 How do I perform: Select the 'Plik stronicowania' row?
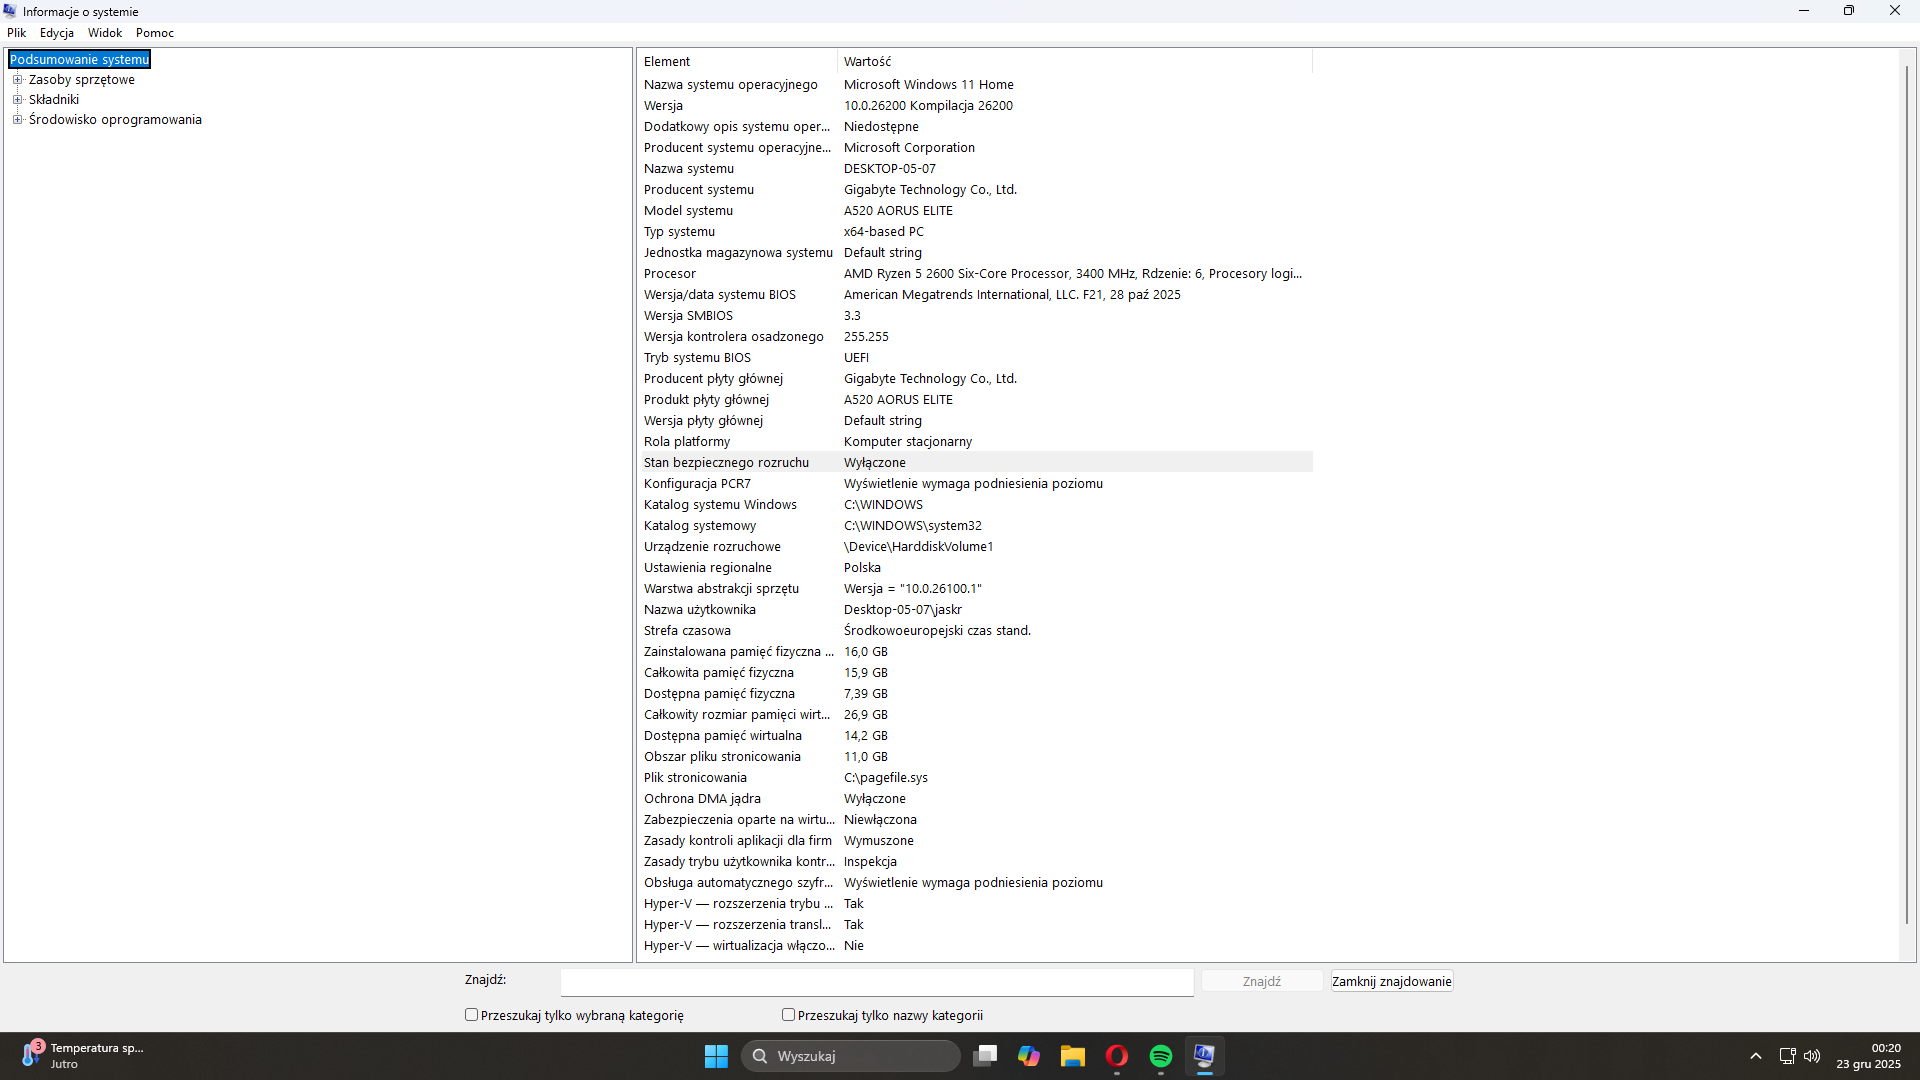[x=976, y=778]
